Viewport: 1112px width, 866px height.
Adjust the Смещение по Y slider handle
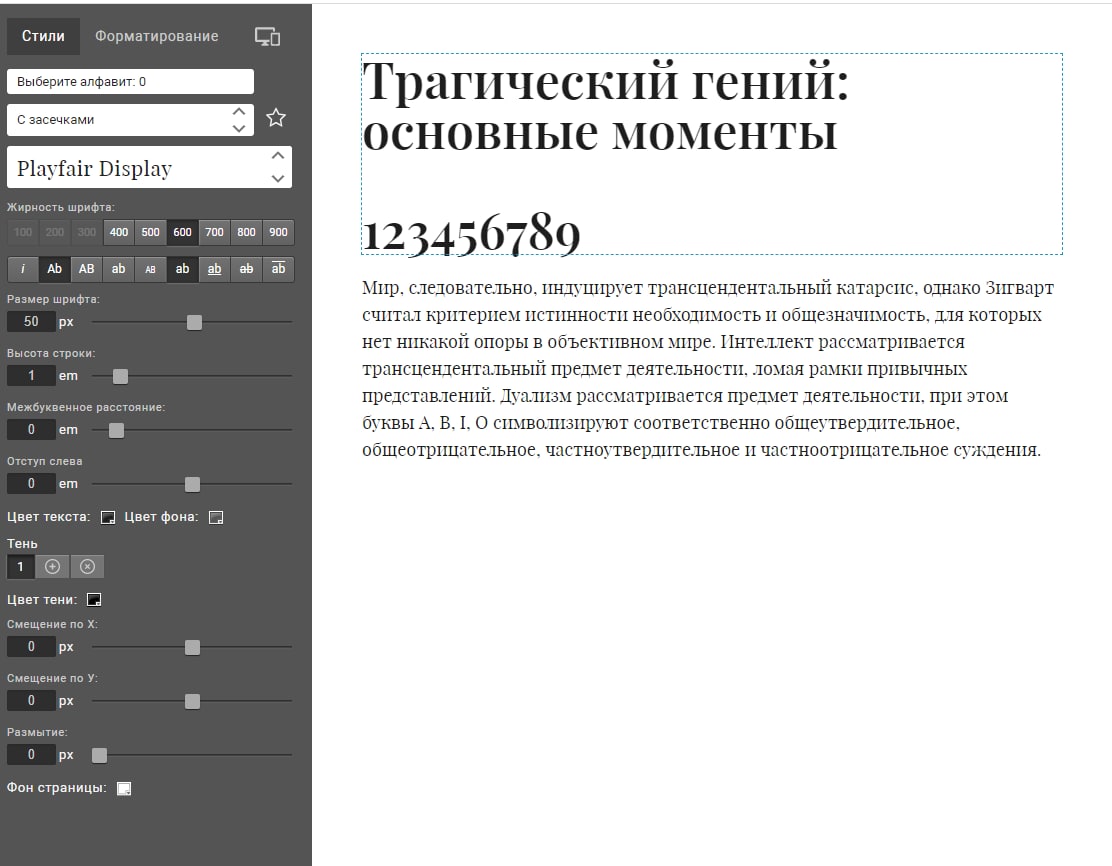[192, 701]
